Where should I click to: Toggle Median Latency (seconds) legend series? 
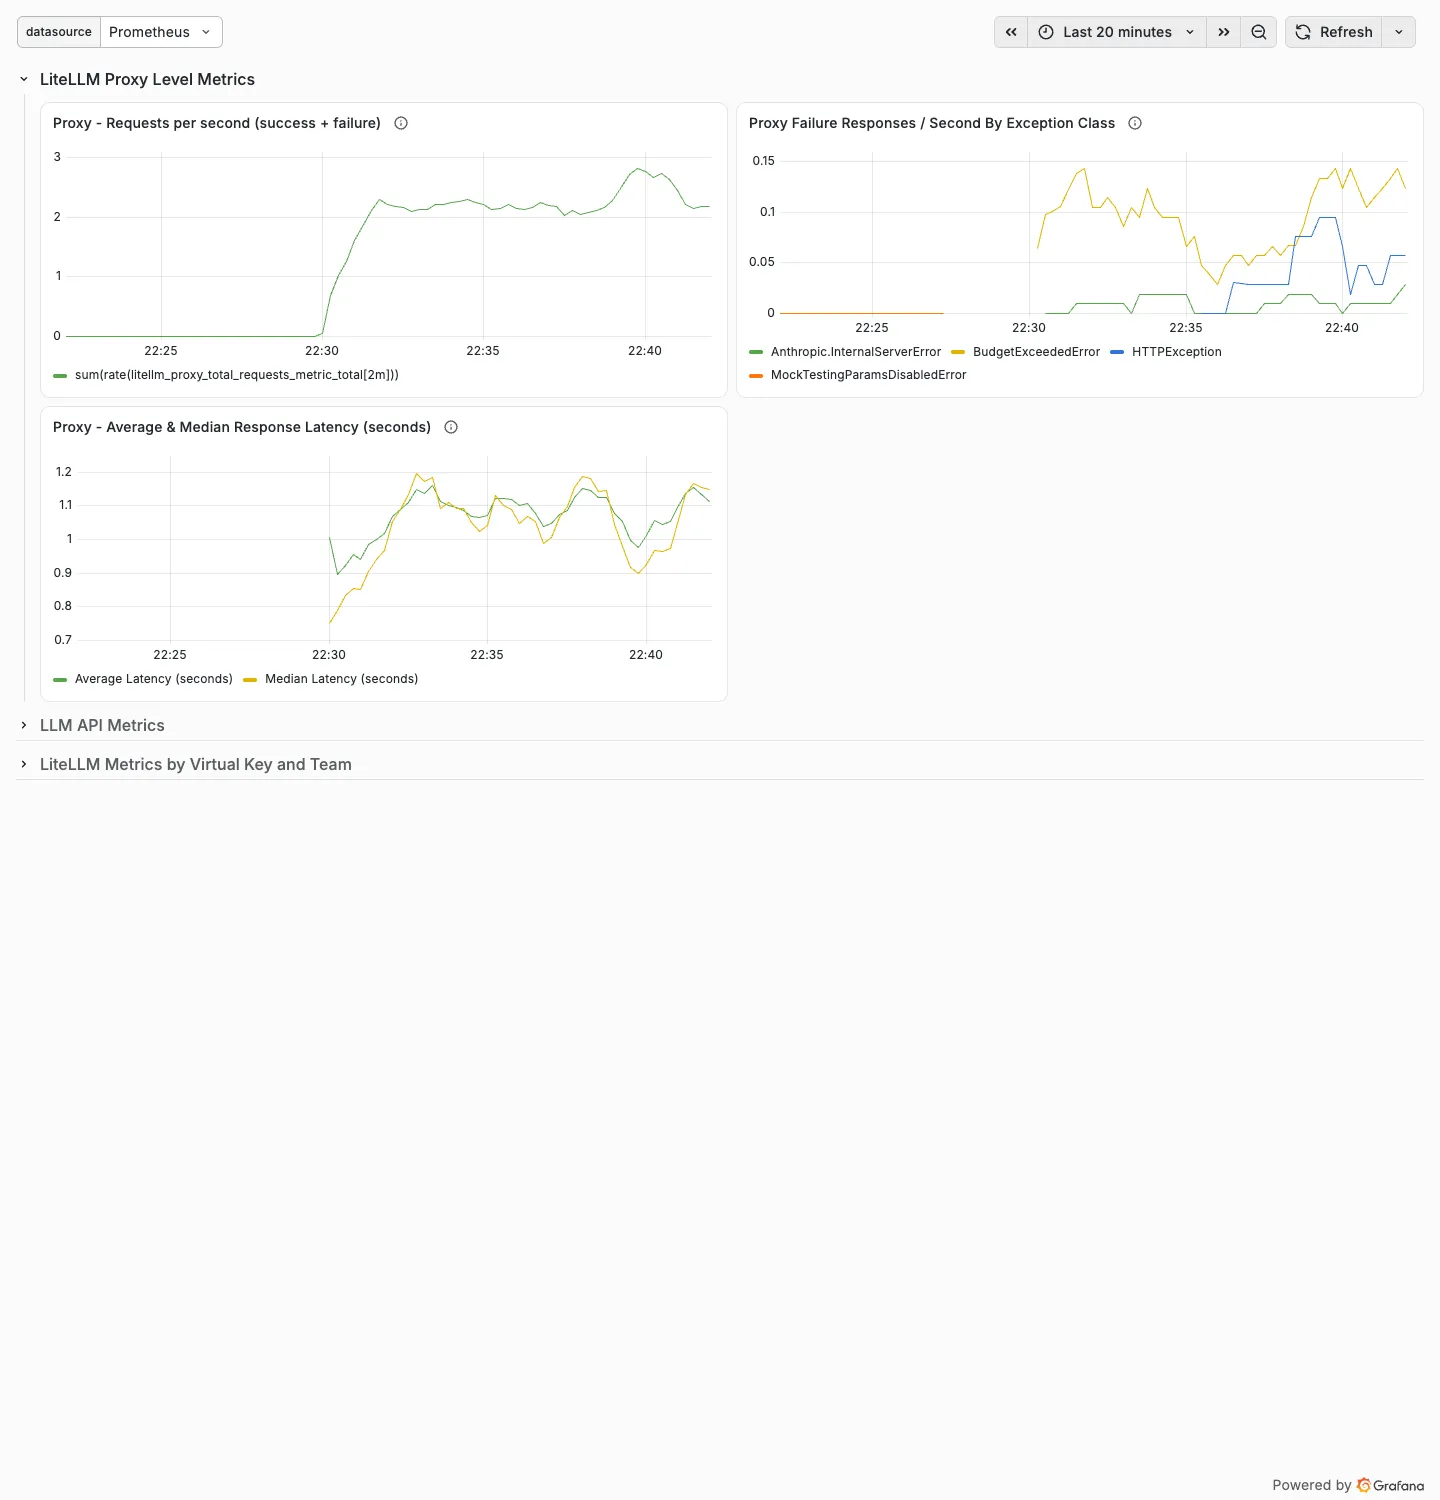click(342, 679)
